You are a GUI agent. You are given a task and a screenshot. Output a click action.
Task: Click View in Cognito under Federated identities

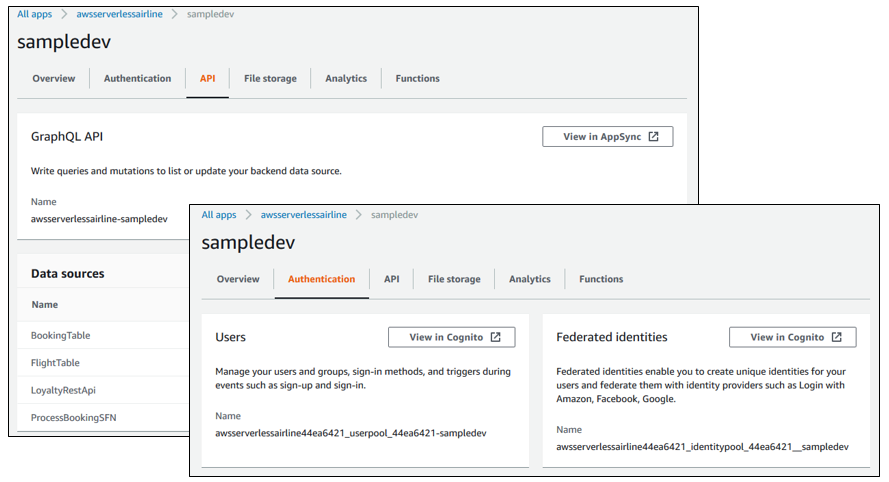coord(793,337)
